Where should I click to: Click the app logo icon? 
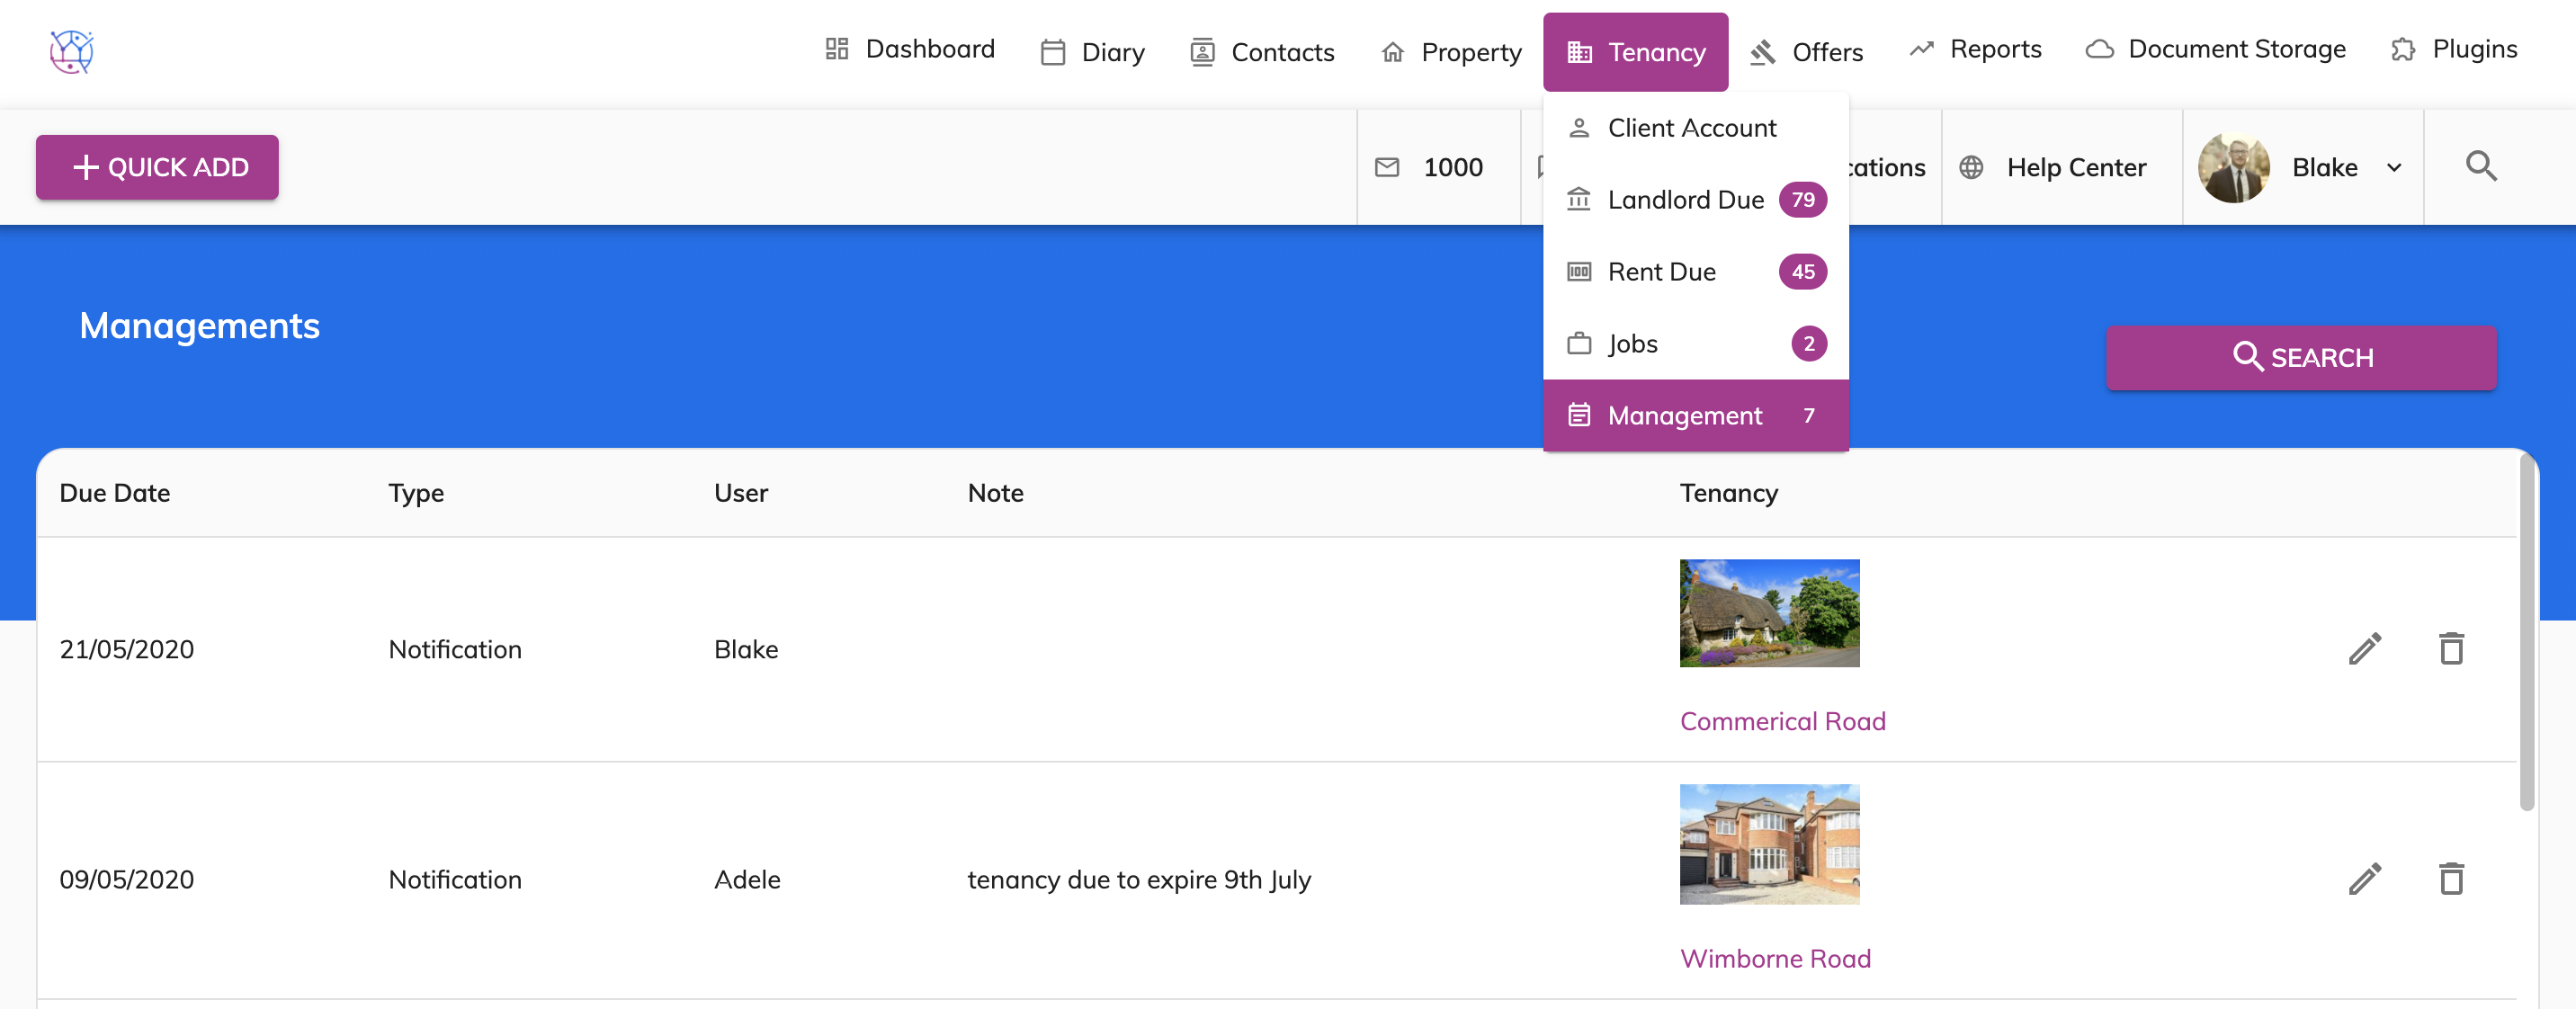tap(72, 51)
